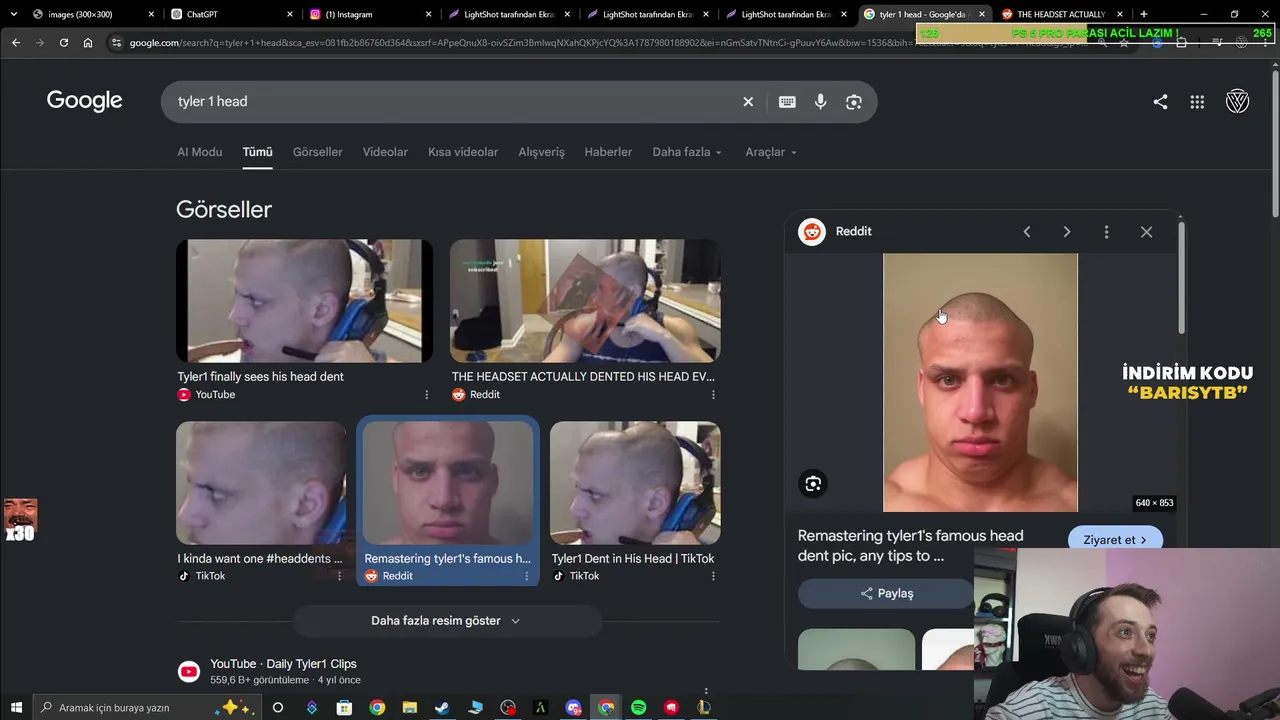This screenshot has width=1280, height=720.
Task: Open the 'Haberler' tab
Action: pos(608,152)
